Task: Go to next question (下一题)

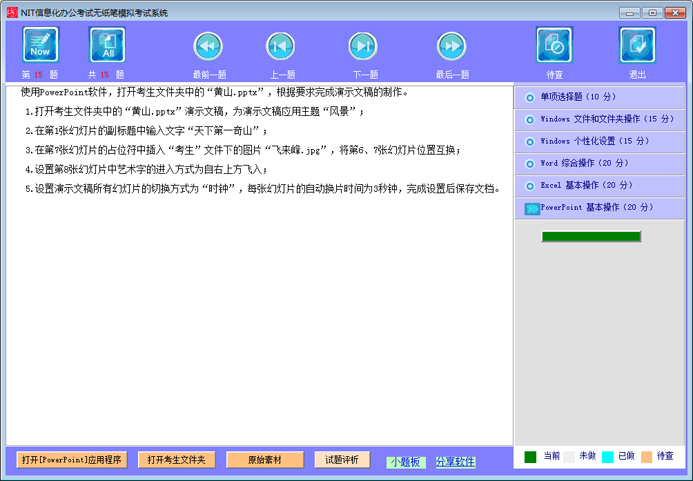Action: 363,46
